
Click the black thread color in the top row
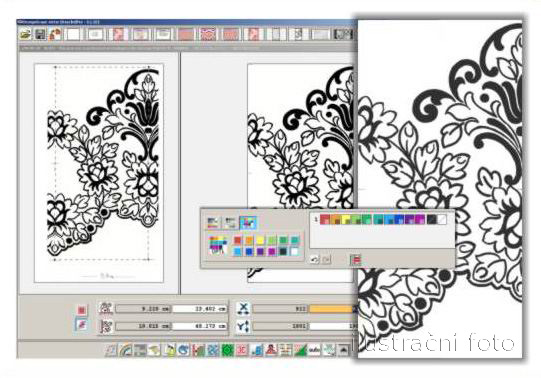click(432, 219)
